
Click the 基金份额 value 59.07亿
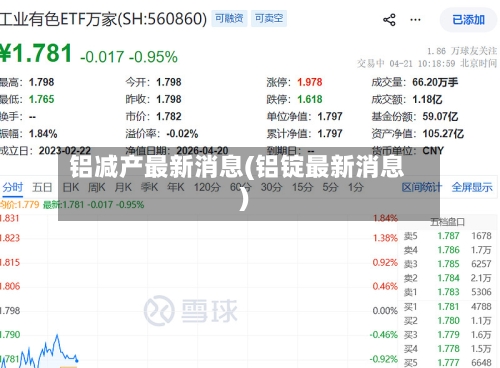(x=440, y=117)
